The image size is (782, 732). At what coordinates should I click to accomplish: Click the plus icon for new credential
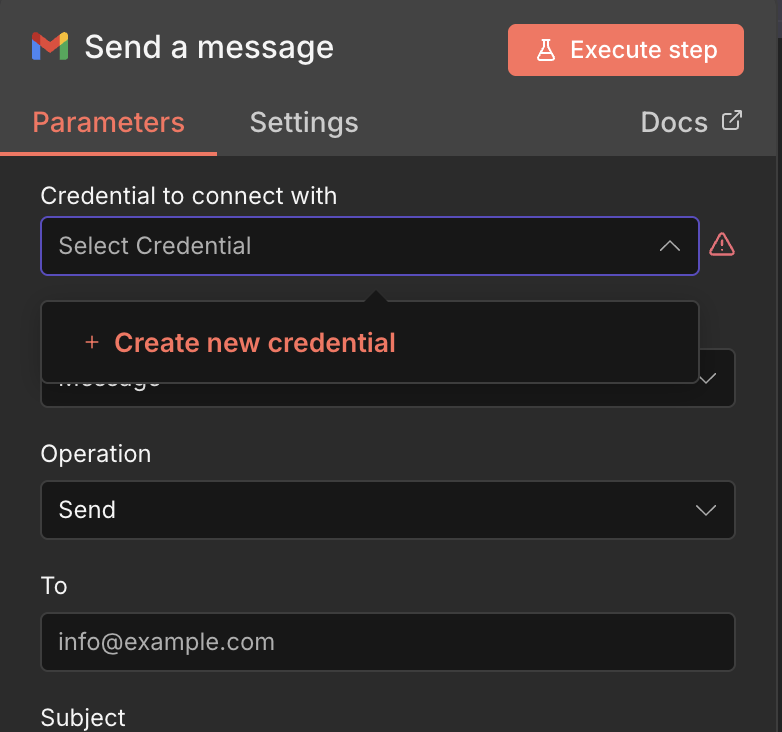pyautogui.click(x=92, y=342)
